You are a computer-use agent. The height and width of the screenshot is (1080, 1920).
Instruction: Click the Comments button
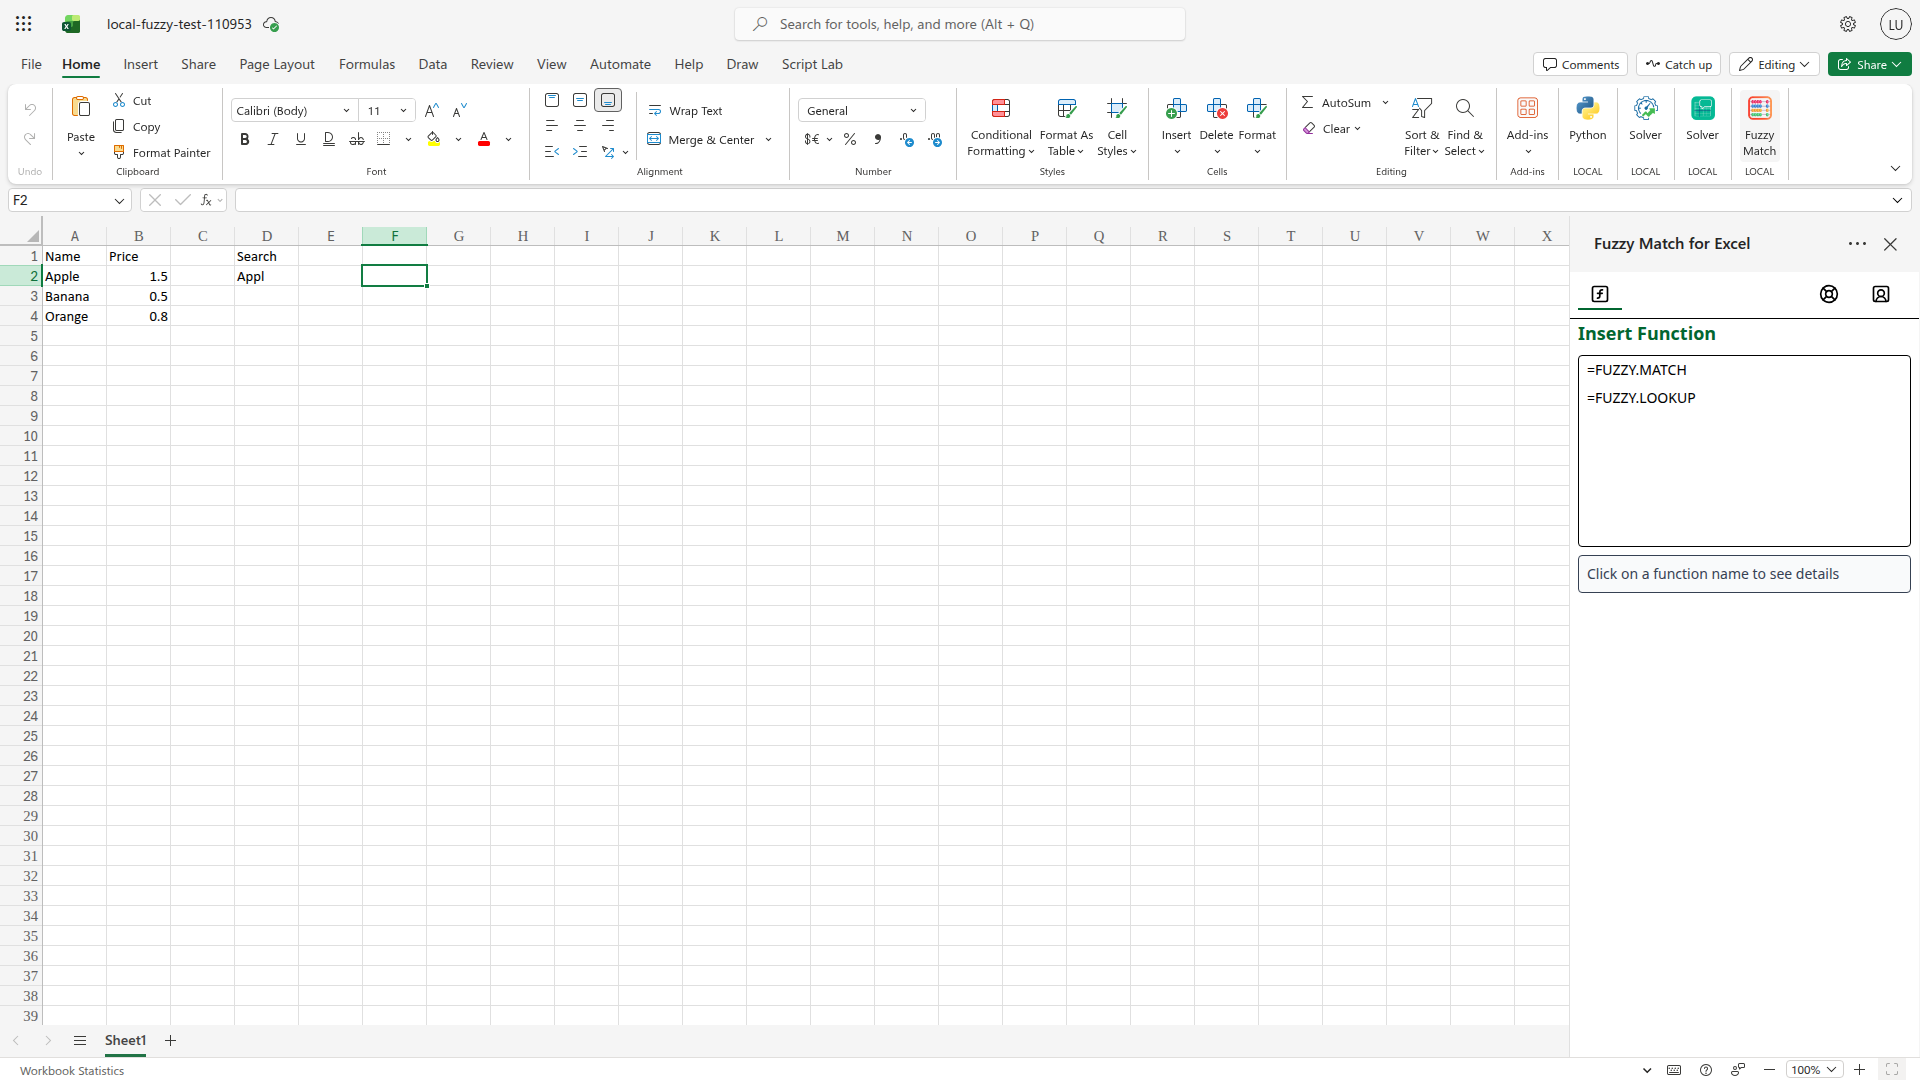click(x=1580, y=64)
